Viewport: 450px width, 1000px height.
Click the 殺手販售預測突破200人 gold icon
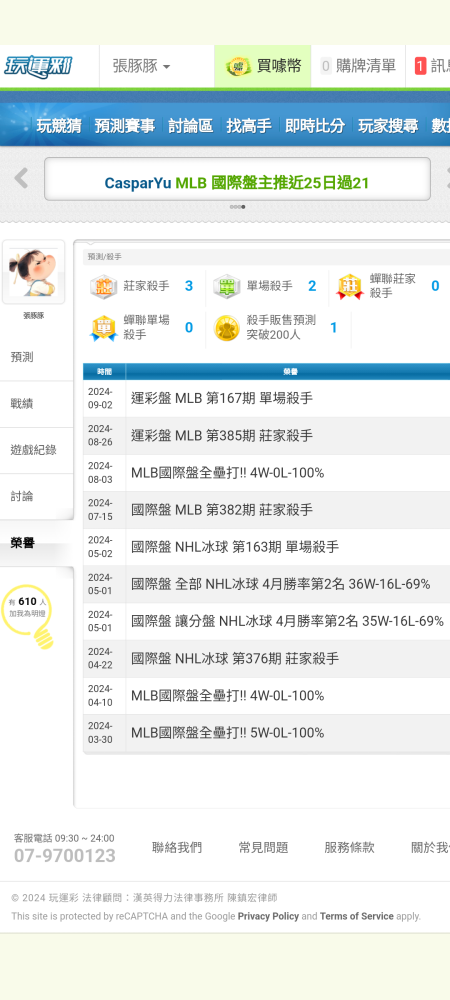(226, 328)
